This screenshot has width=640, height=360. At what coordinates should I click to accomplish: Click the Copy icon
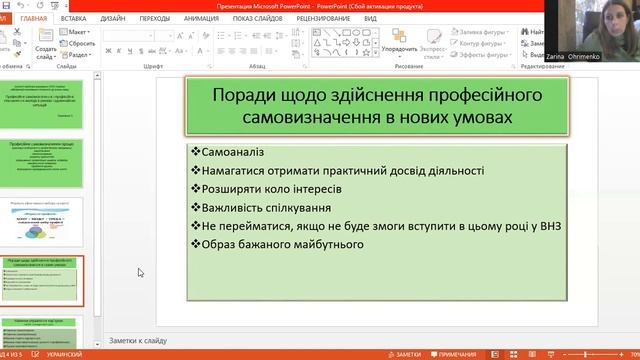(17, 42)
